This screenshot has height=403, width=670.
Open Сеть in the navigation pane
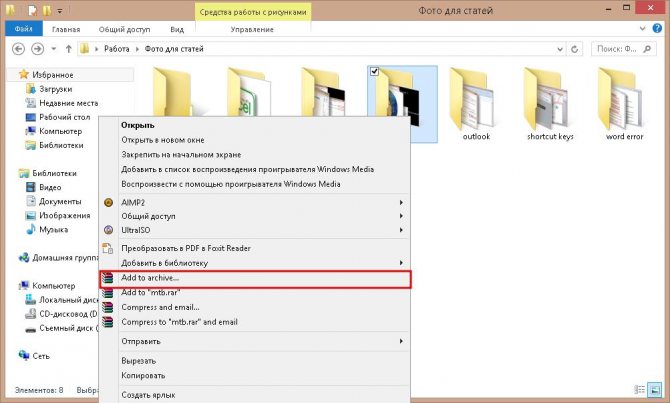41,356
